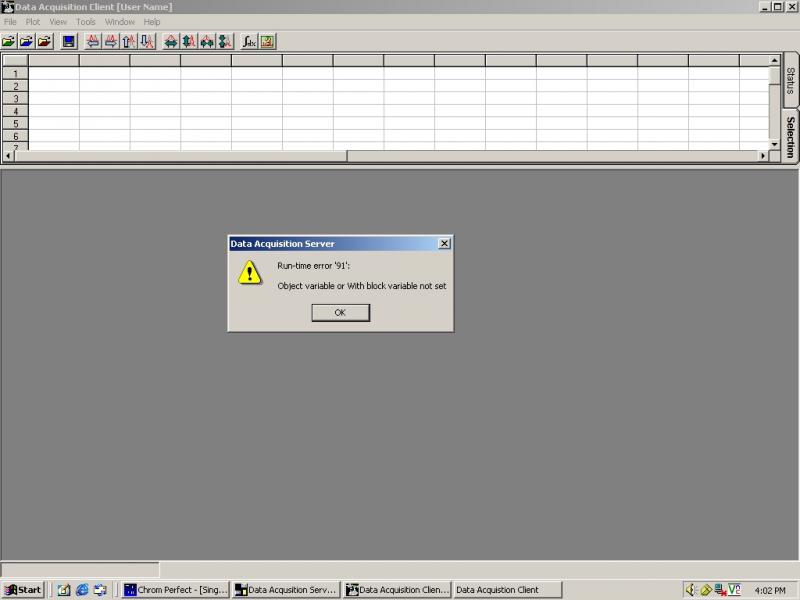
Task: Select row header 1 in the grid
Action: (x=15, y=73)
